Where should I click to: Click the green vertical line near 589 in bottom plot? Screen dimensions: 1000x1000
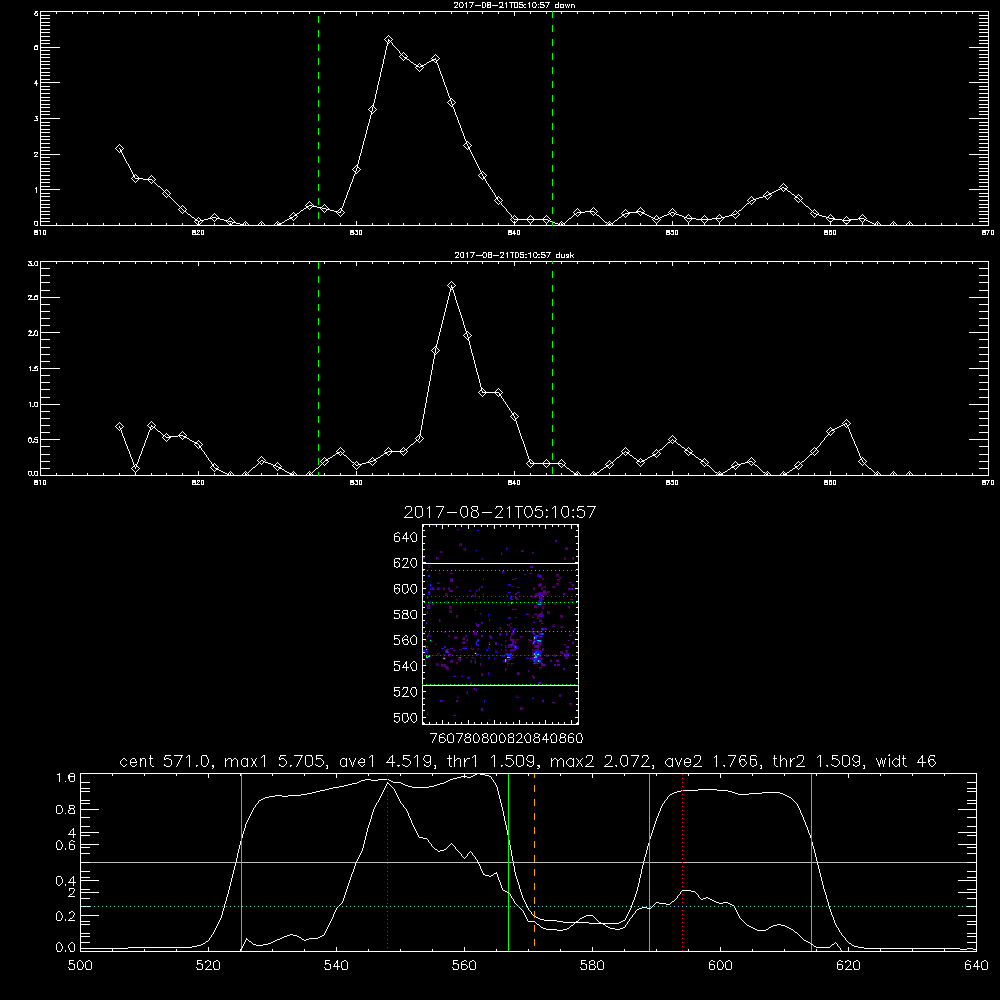coord(649,861)
